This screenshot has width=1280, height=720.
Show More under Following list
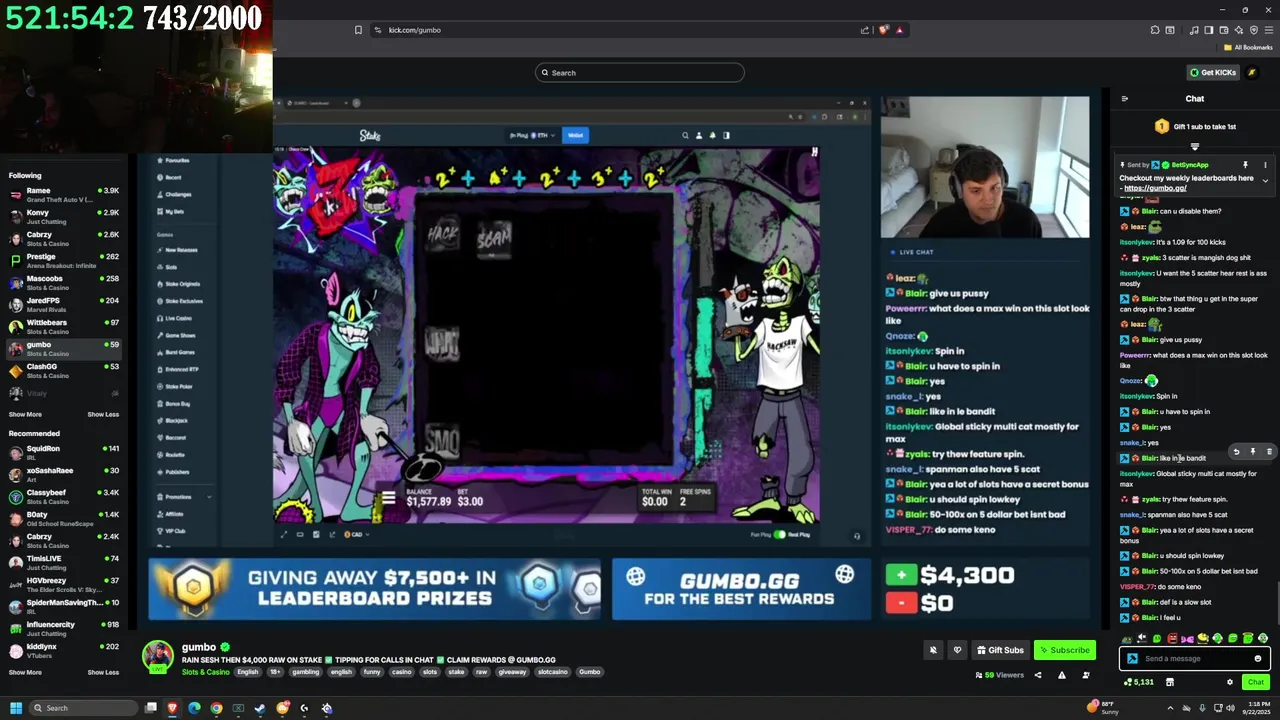pyautogui.click(x=25, y=414)
